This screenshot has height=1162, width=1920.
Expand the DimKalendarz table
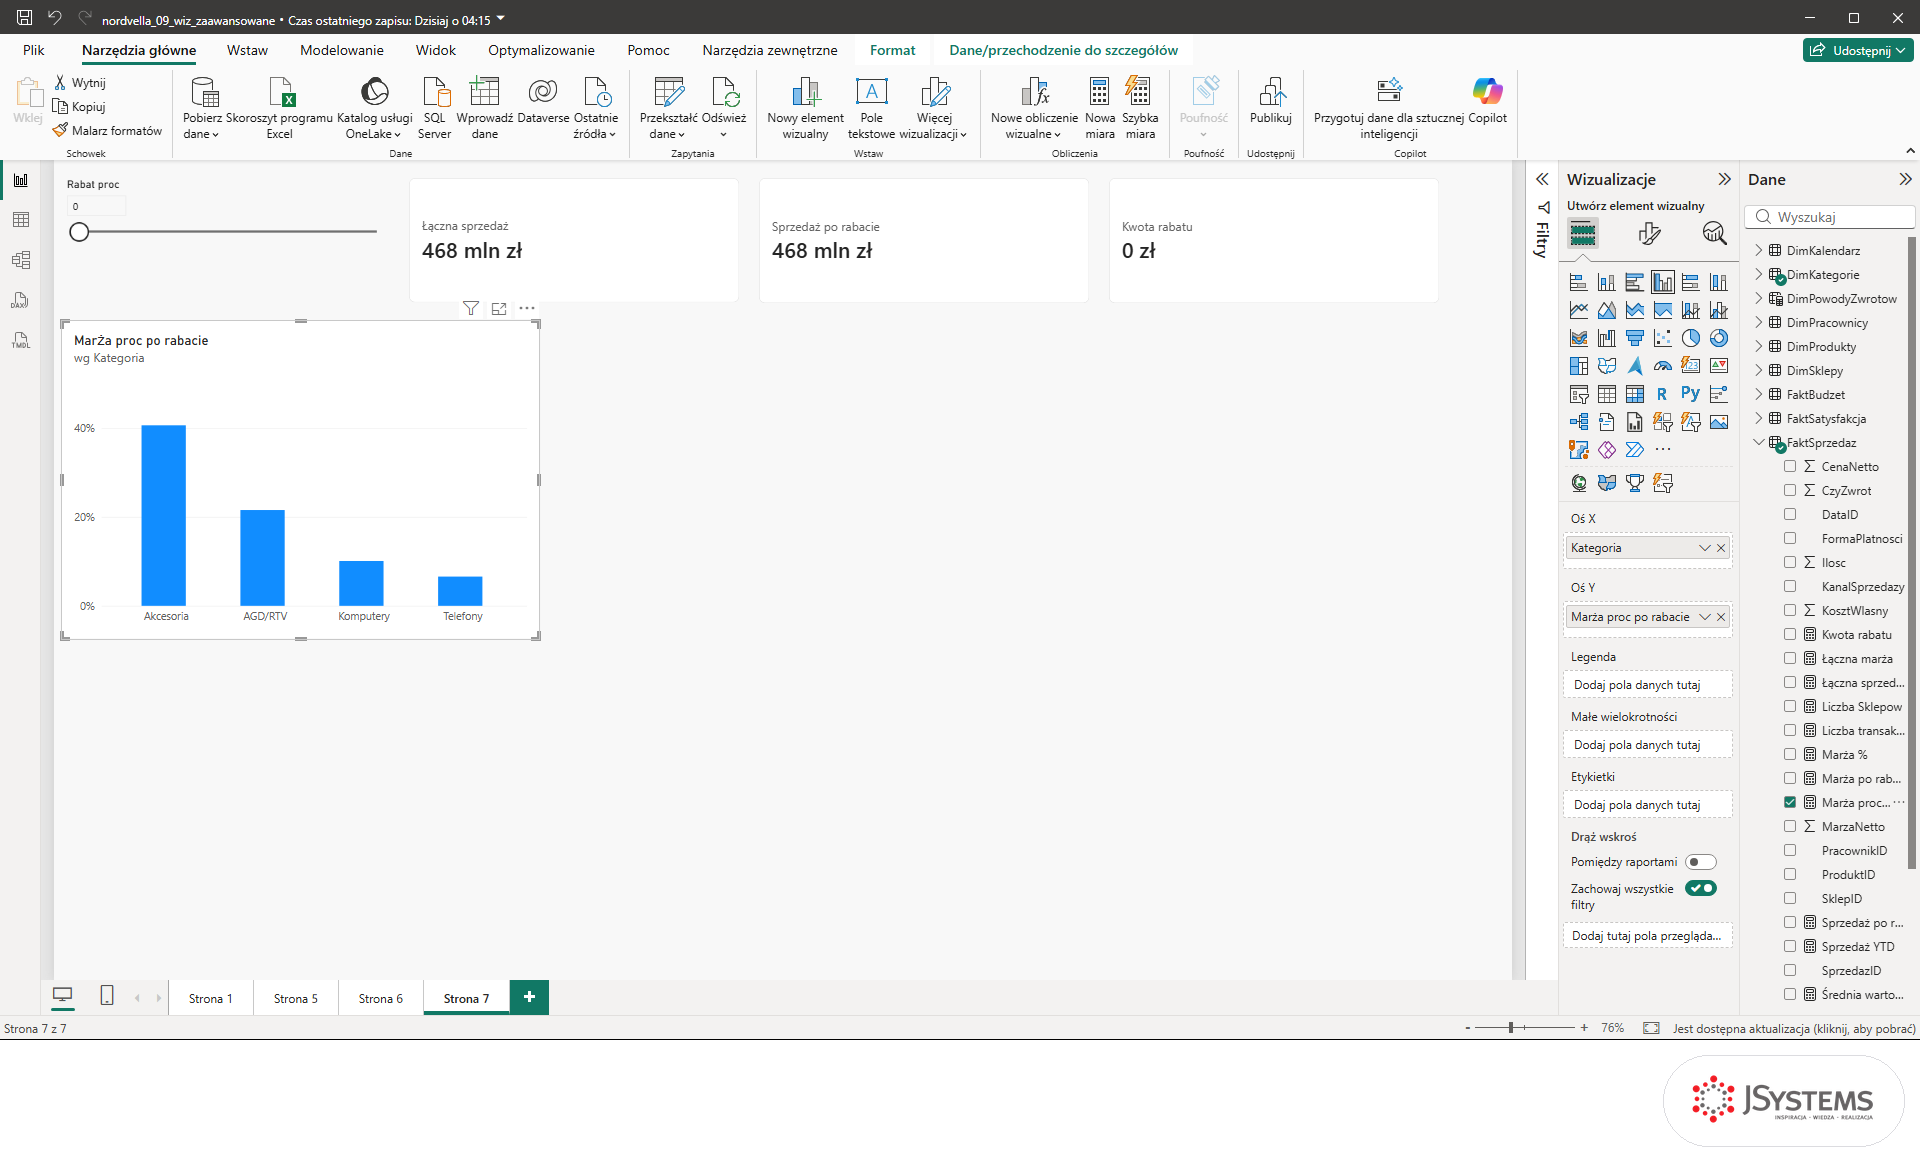[1759, 250]
